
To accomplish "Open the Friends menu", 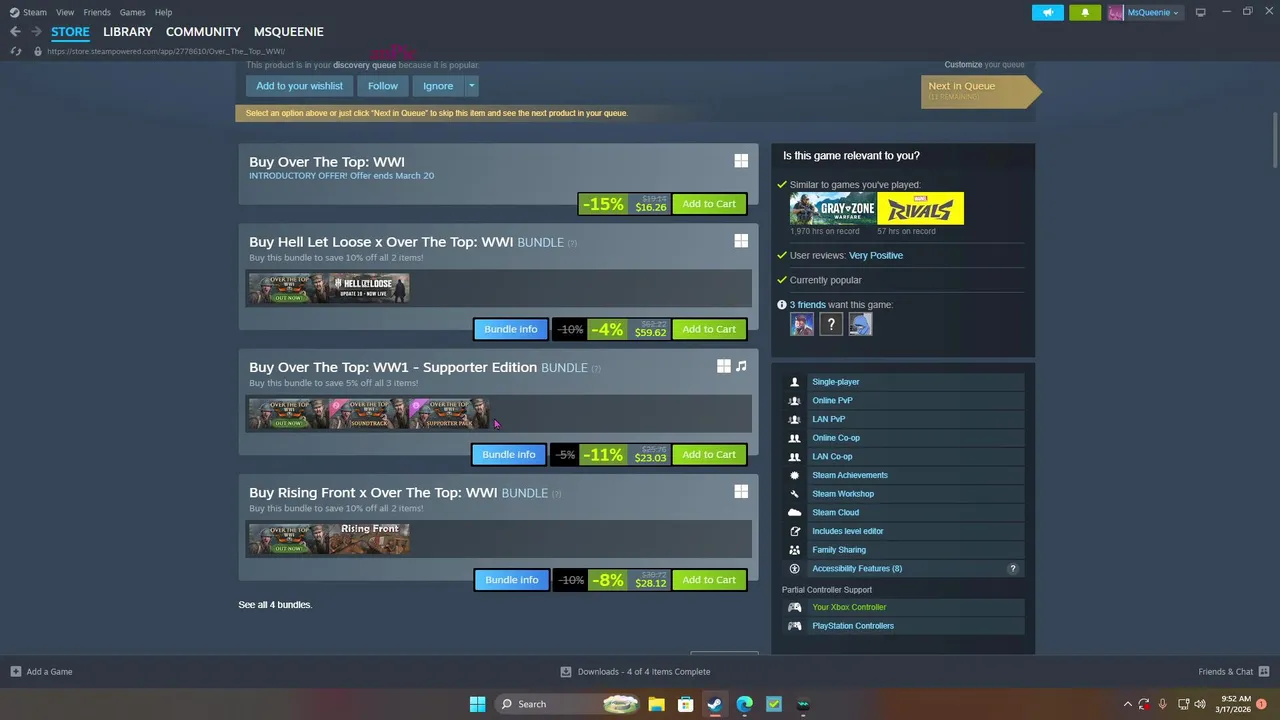I will [x=97, y=12].
